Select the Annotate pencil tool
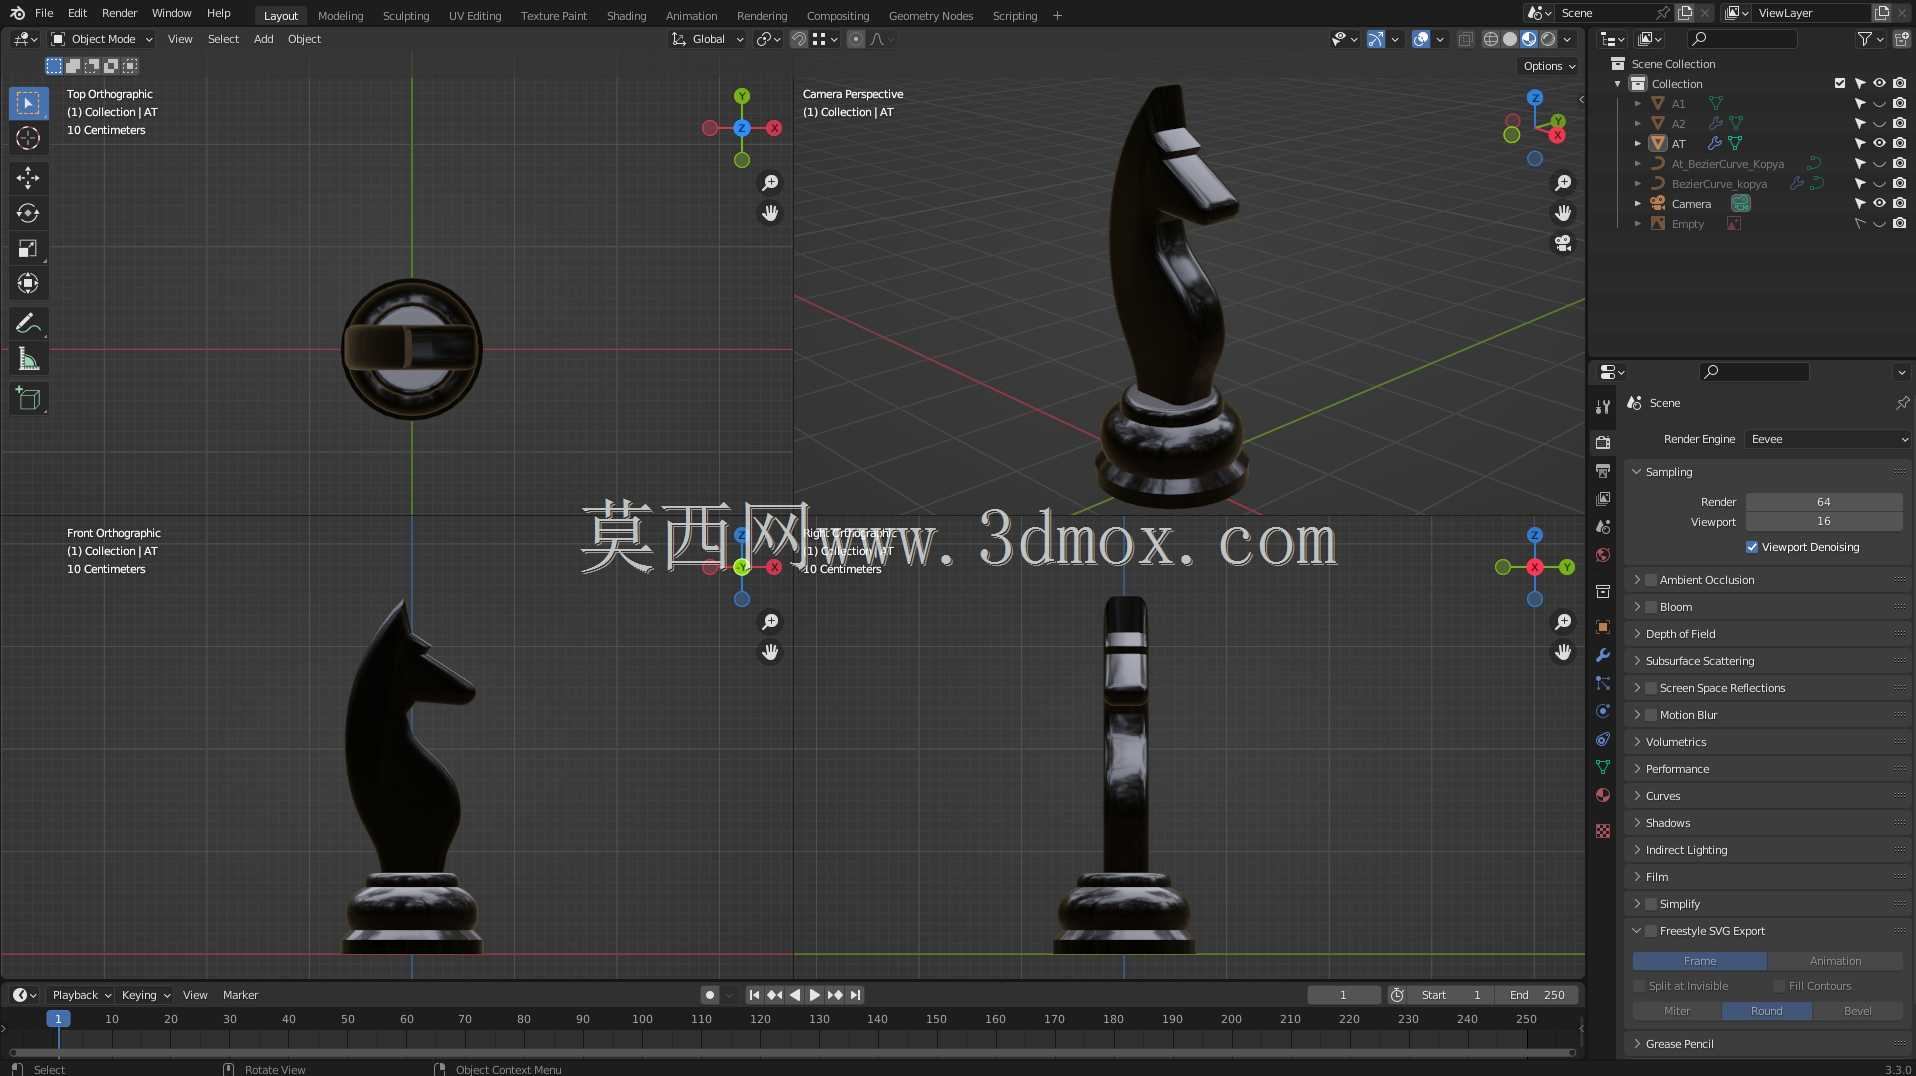Screen dimensions: 1916x1076 coord(28,323)
